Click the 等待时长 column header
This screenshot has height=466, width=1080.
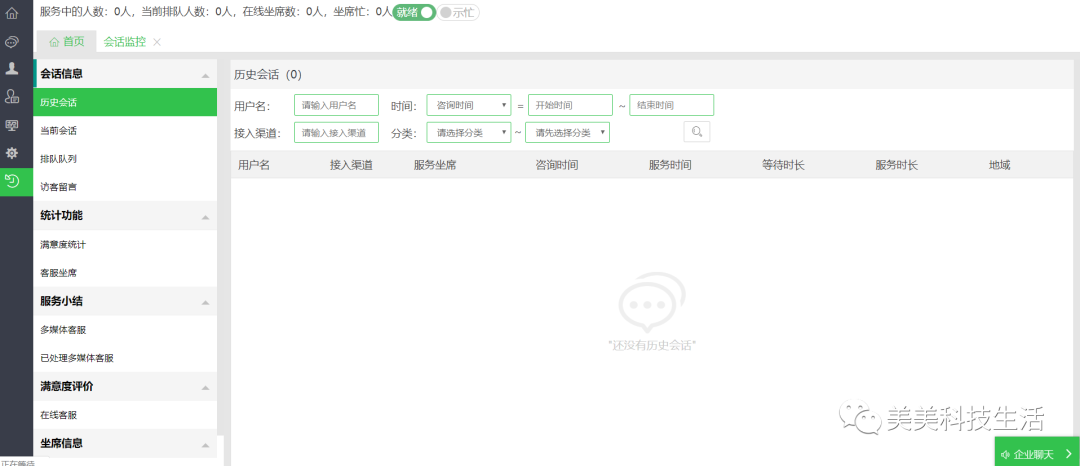(783, 165)
